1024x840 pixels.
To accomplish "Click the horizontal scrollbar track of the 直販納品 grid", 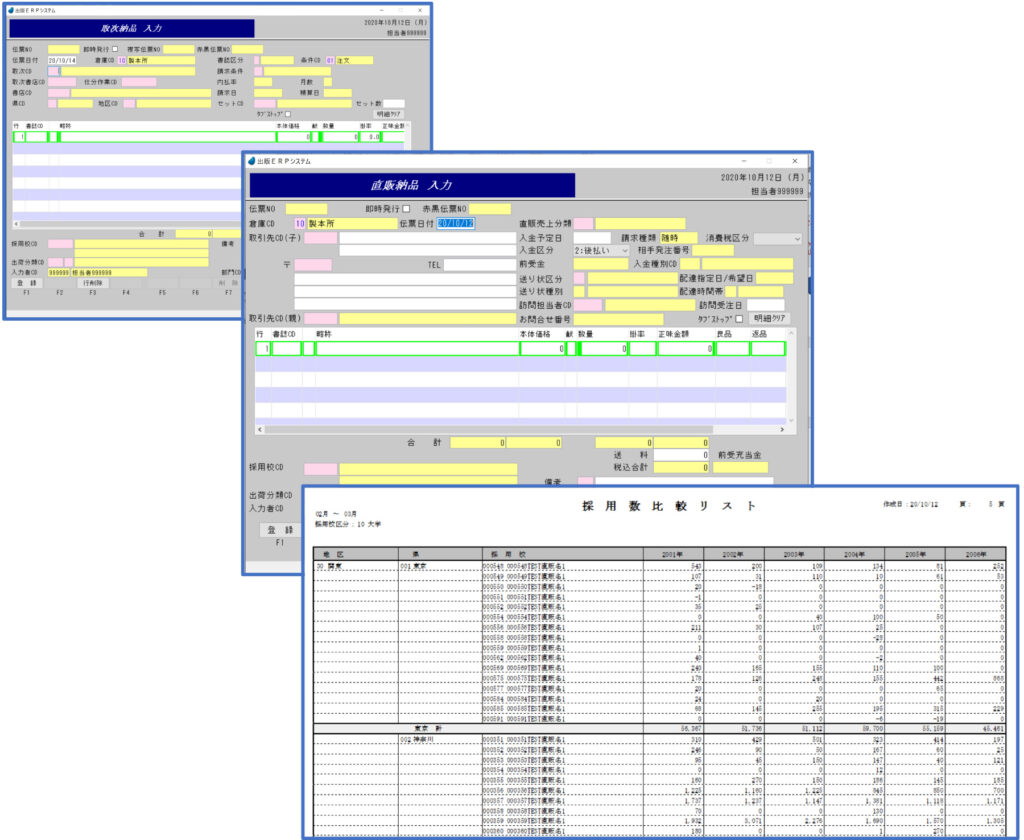I will click(x=520, y=429).
